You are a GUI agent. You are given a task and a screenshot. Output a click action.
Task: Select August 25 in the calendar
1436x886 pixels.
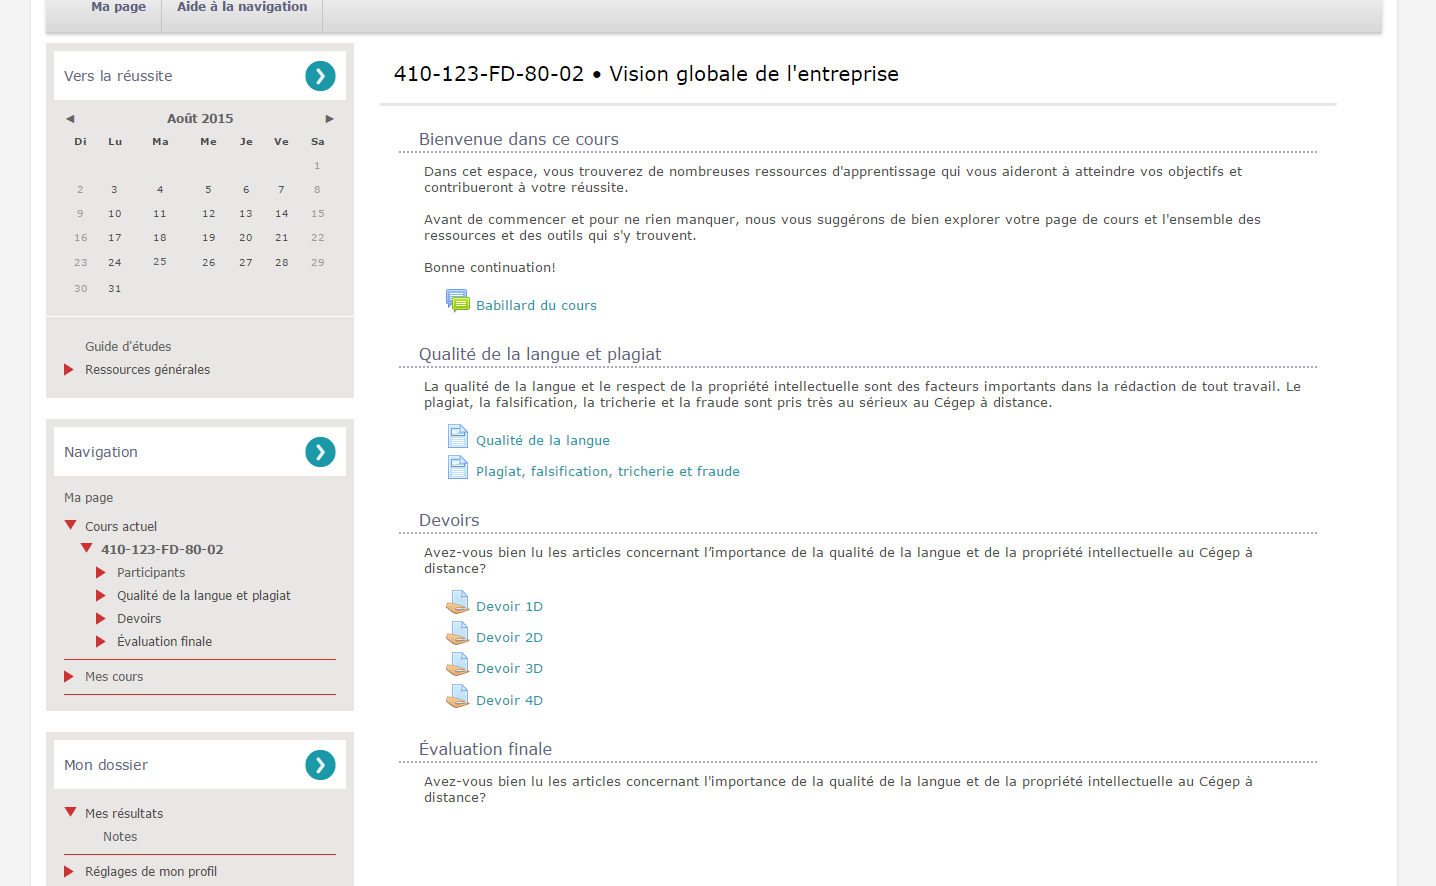pyautogui.click(x=160, y=262)
